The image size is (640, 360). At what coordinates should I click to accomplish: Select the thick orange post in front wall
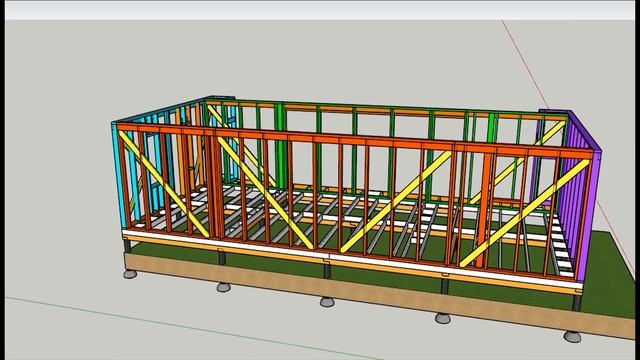[x=484, y=211]
